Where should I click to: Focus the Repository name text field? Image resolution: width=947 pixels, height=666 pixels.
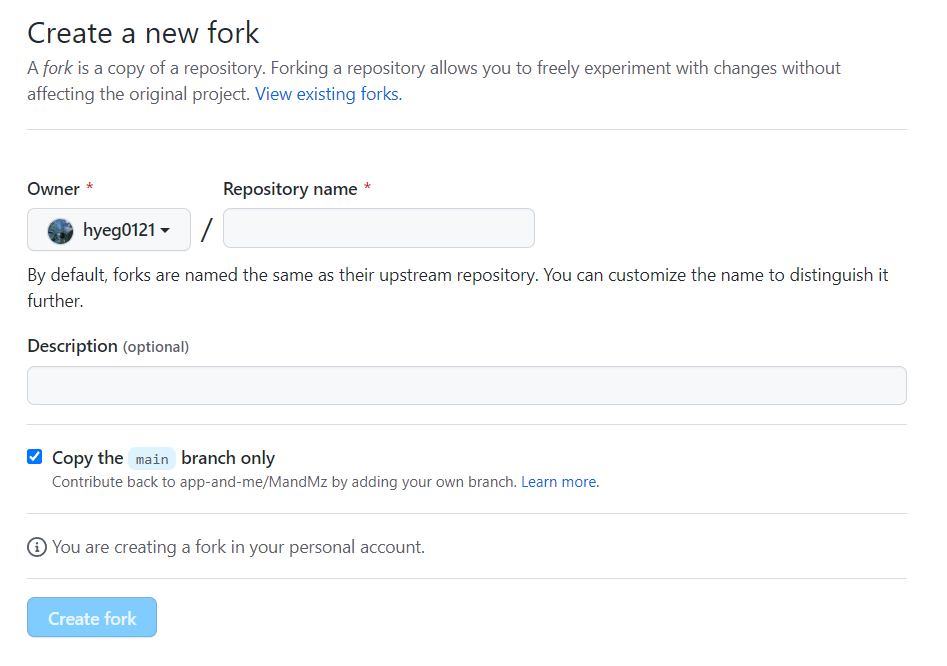378,228
